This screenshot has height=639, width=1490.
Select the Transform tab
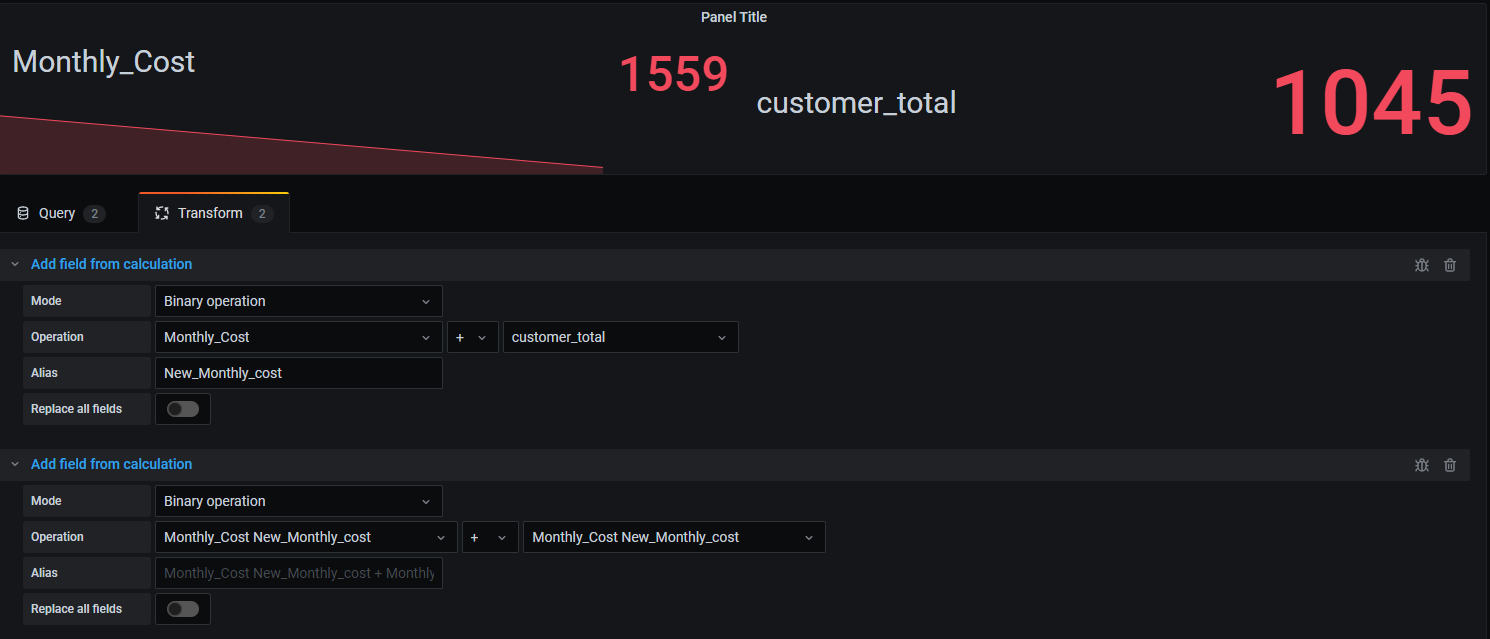[214, 213]
